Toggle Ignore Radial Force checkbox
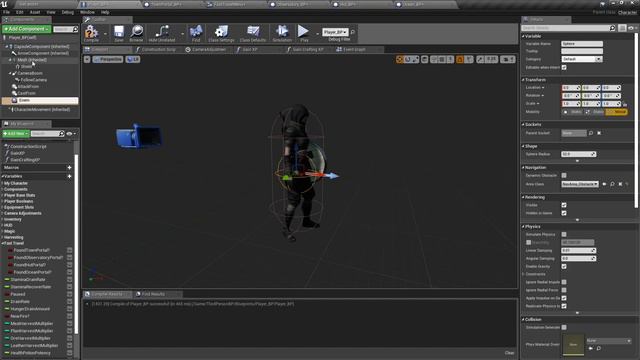Viewport: 640px width, 360px height. (x=564, y=290)
